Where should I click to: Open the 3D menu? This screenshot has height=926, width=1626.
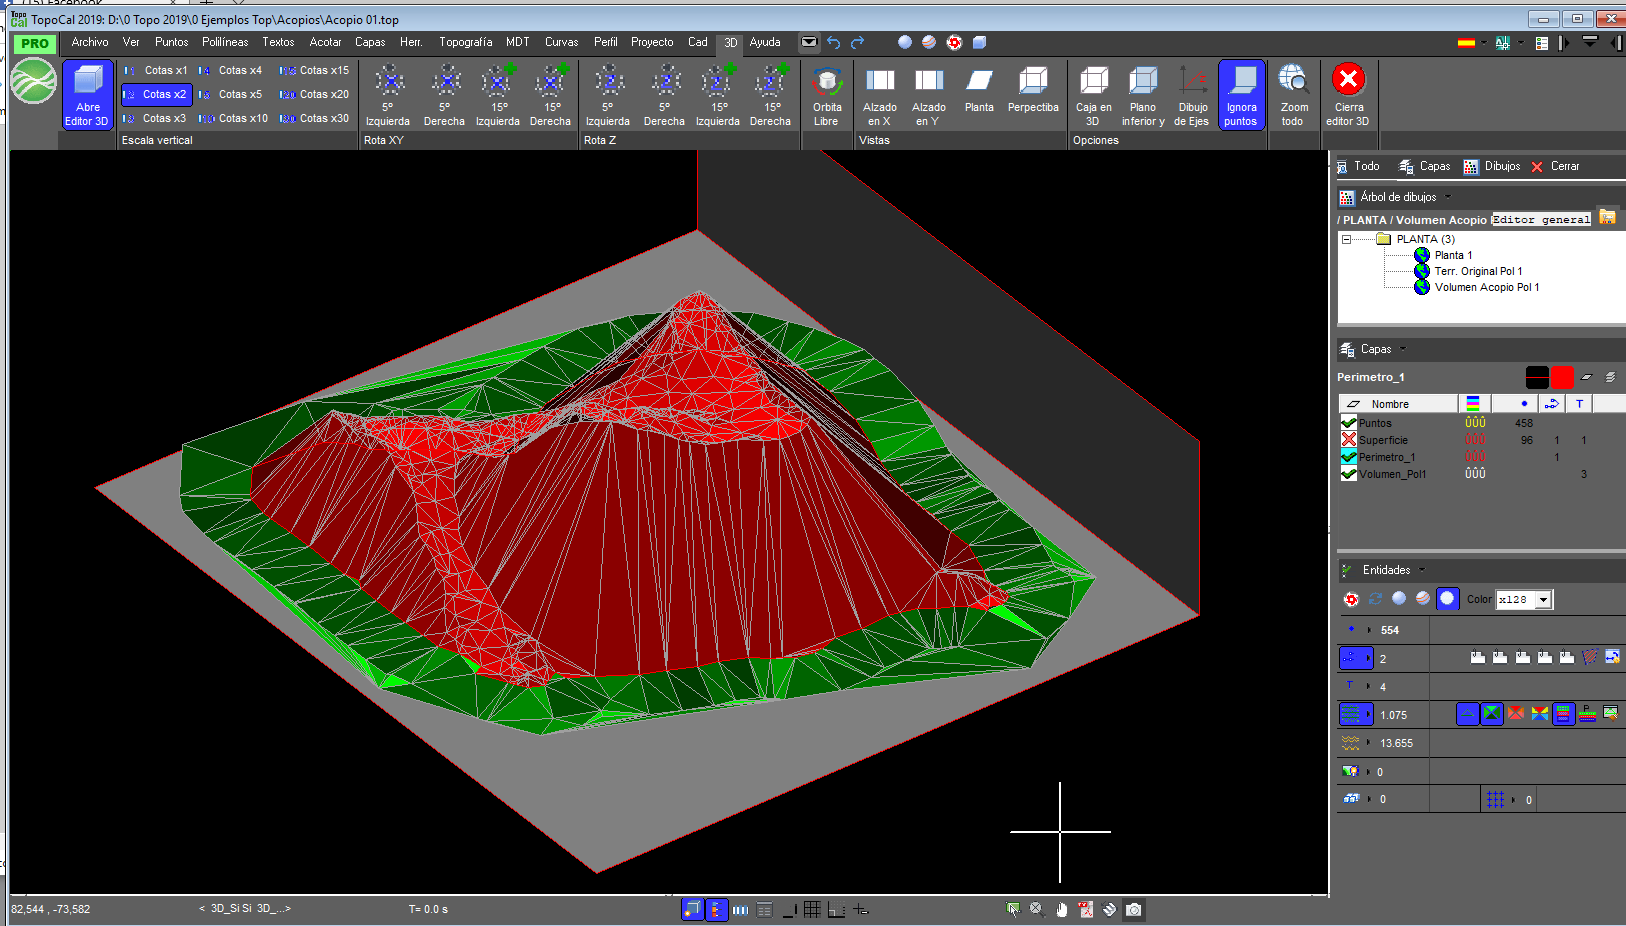pos(731,42)
